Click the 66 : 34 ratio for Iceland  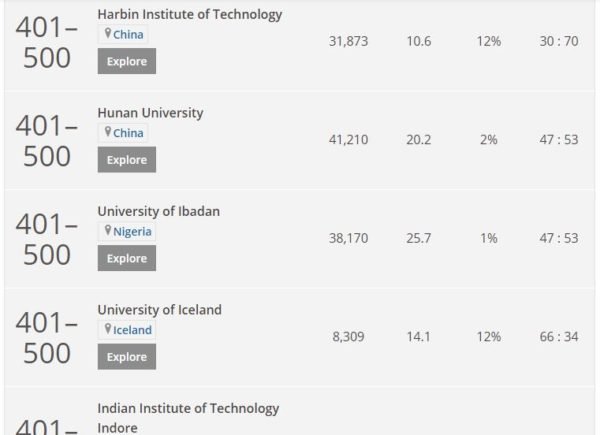559,337
